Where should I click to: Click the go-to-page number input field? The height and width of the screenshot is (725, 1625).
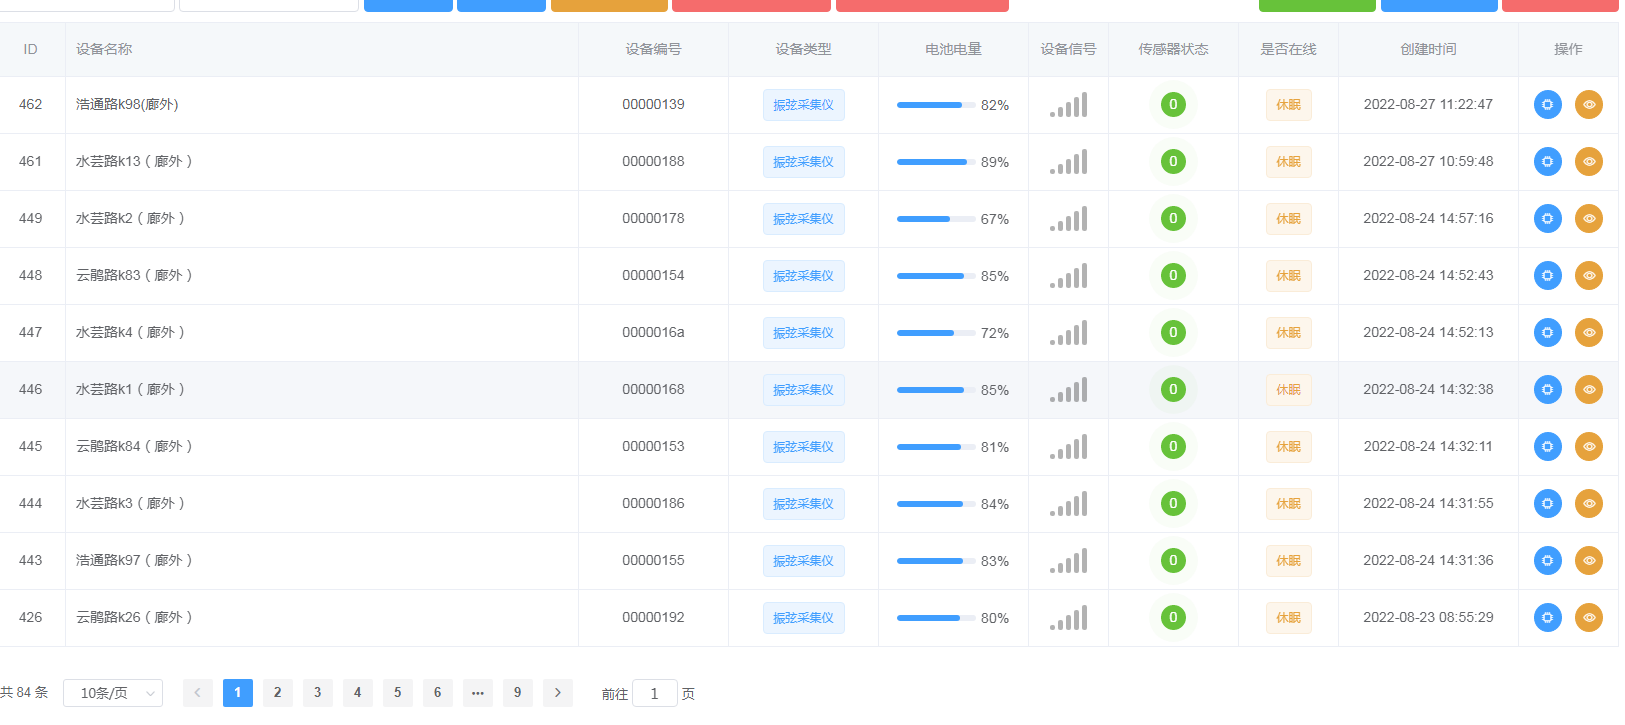coord(655,694)
